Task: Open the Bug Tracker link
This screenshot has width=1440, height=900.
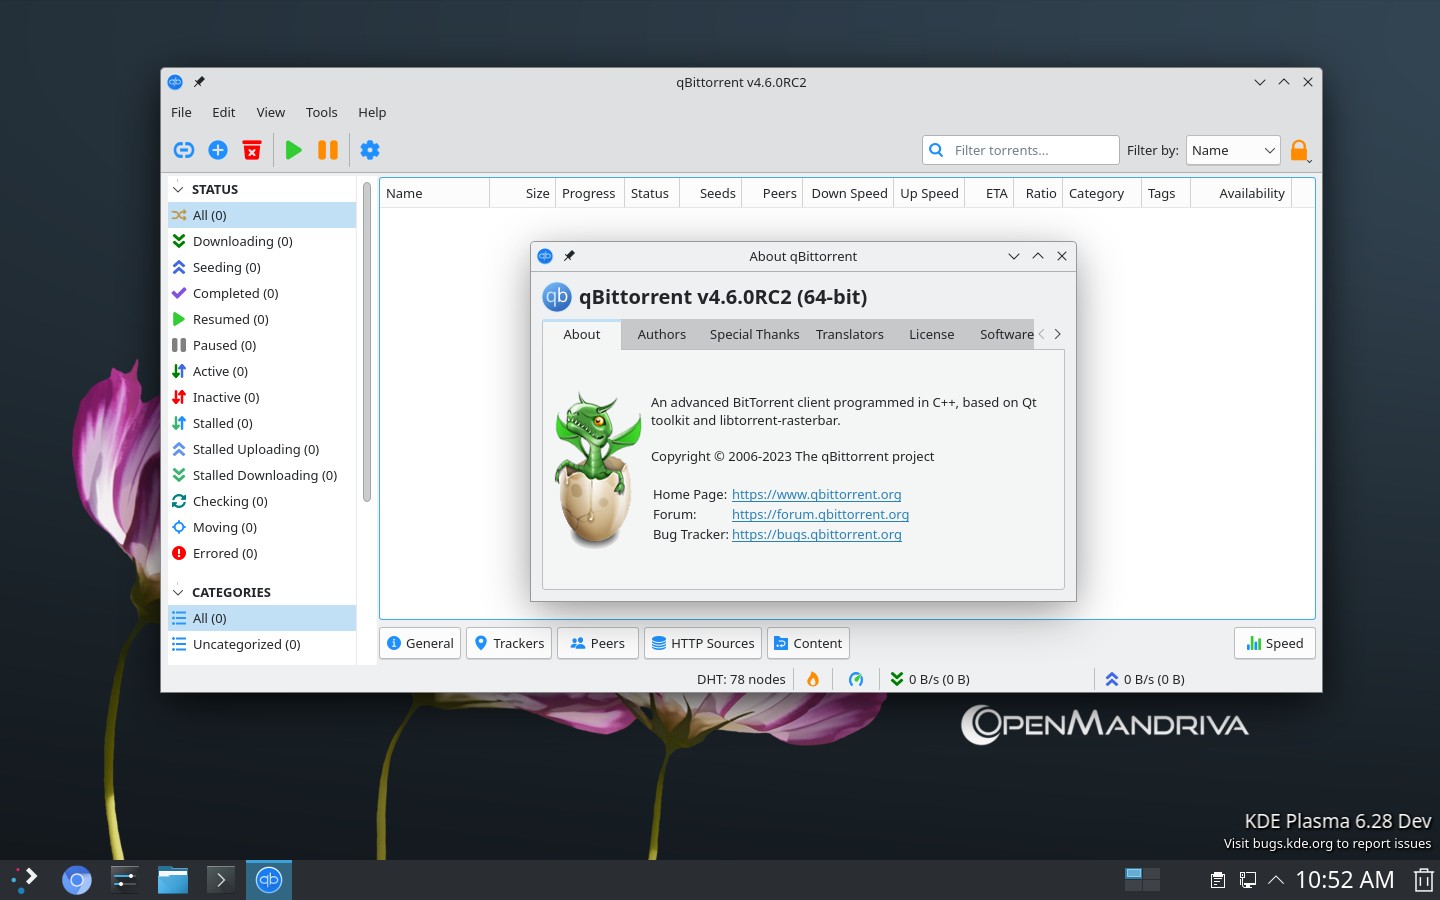Action: click(x=816, y=535)
